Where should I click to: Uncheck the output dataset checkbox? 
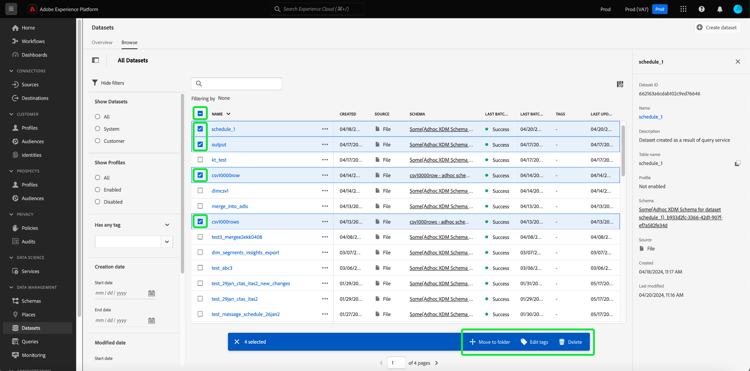click(x=200, y=144)
